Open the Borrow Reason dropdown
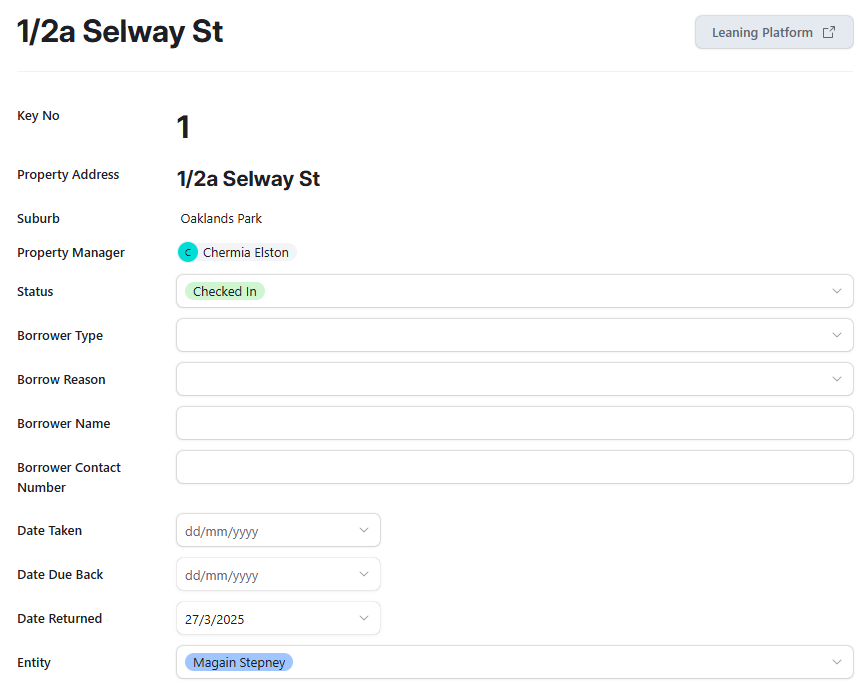The width and height of the screenshot is (864, 689). click(514, 379)
